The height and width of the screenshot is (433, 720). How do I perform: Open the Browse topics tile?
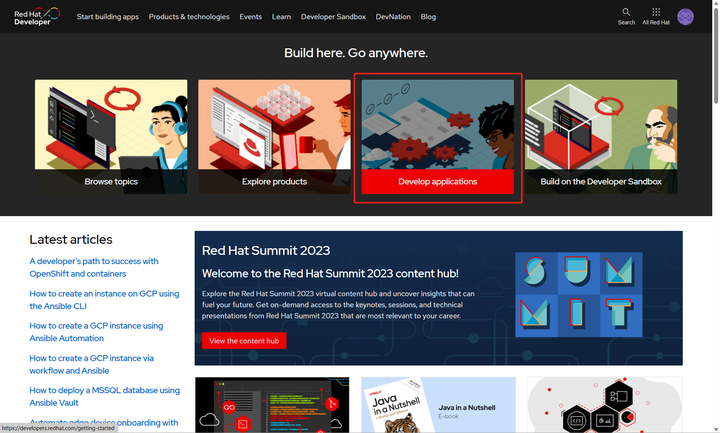point(111,136)
